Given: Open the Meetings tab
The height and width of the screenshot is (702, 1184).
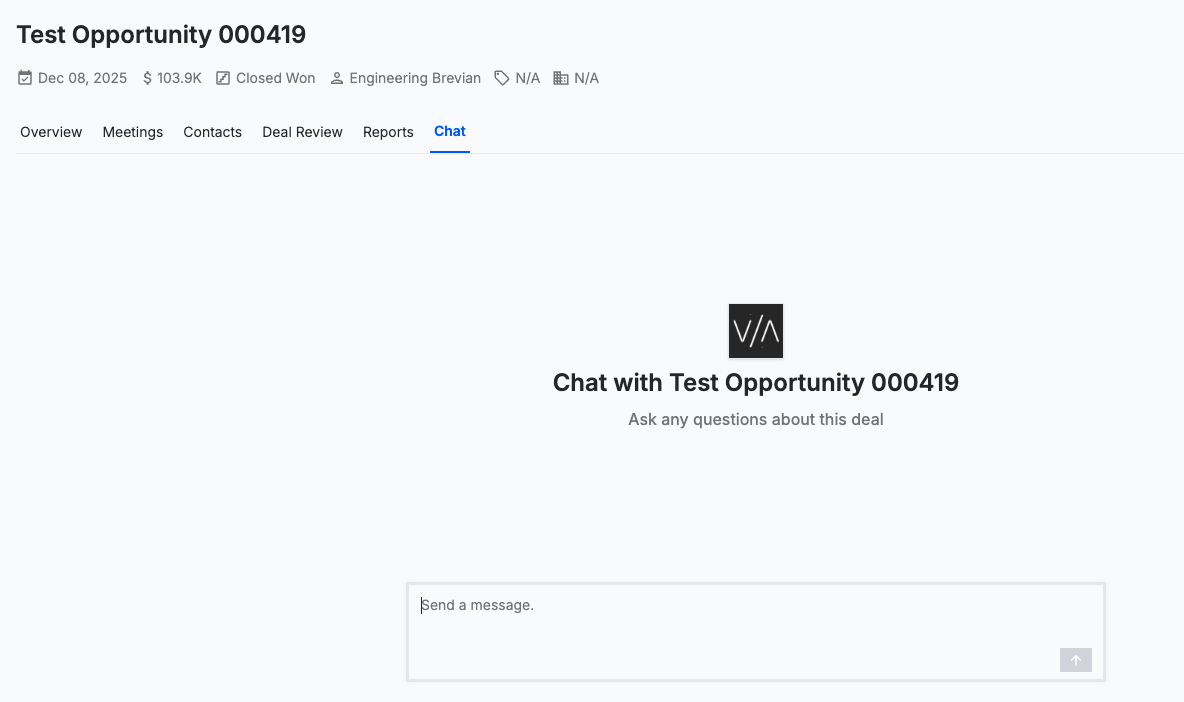Looking at the screenshot, I should 132,131.
